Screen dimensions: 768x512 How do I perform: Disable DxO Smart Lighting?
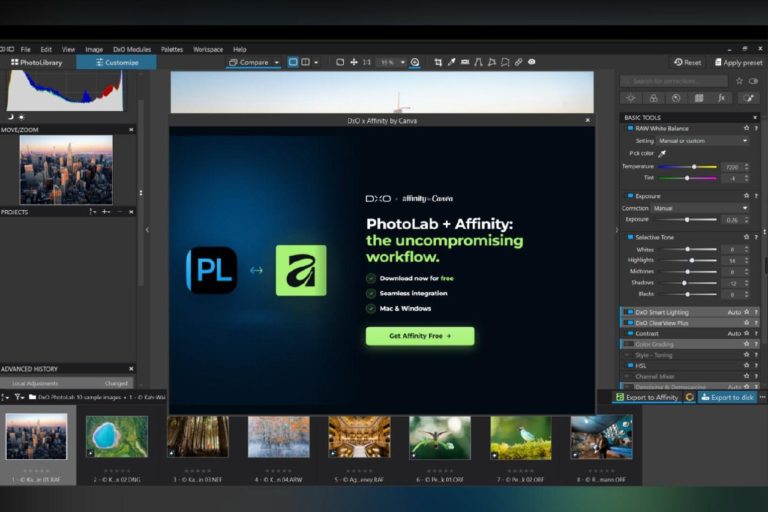tap(630, 312)
